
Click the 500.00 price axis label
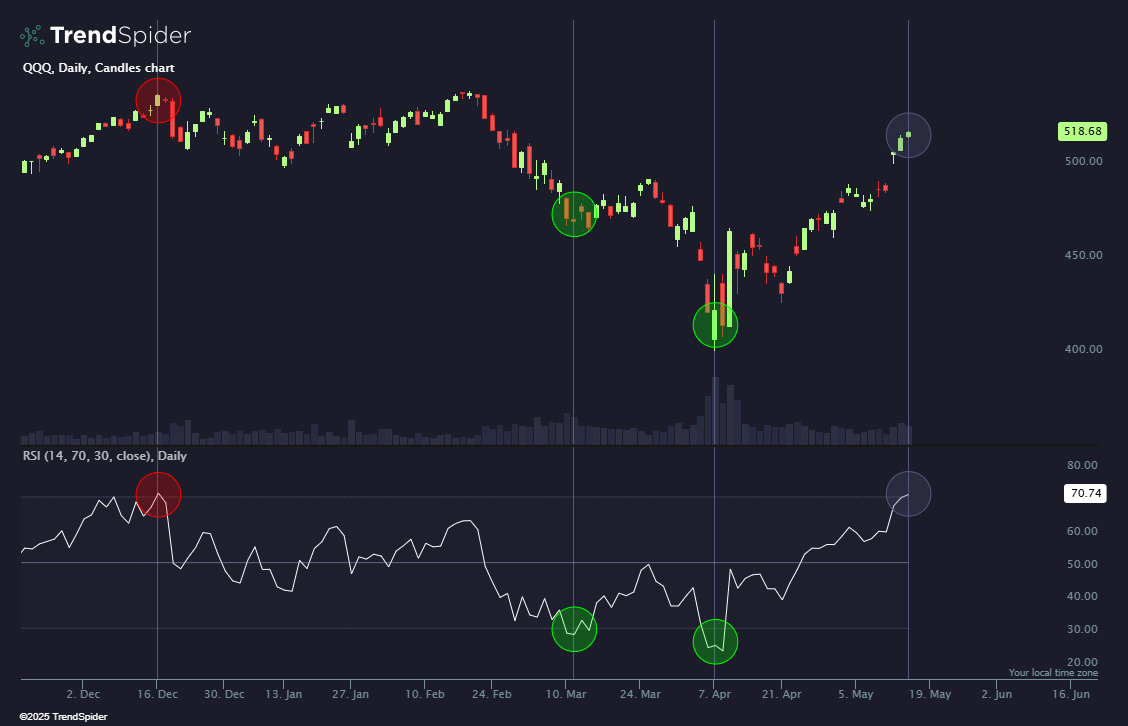click(x=1083, y=161)
